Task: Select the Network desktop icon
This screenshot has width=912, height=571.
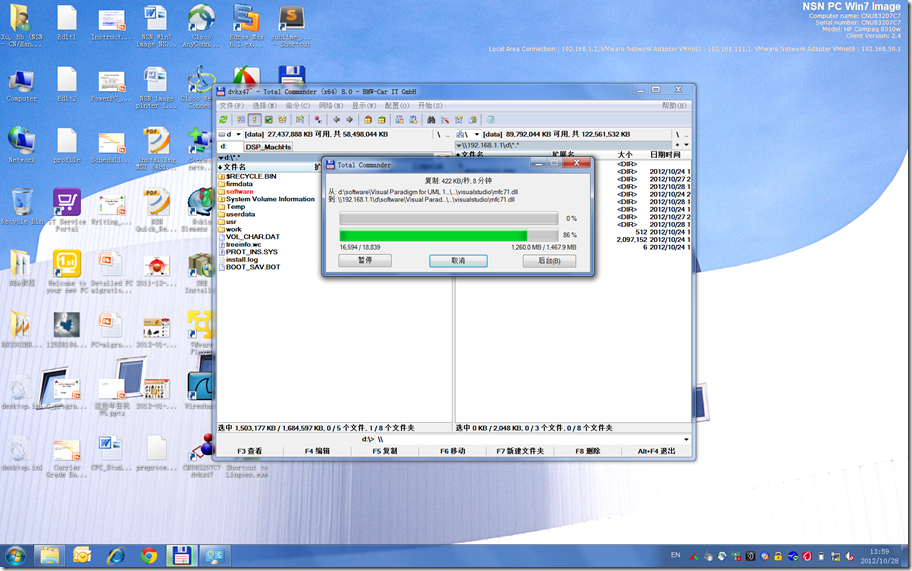Action: pos(22,145)
